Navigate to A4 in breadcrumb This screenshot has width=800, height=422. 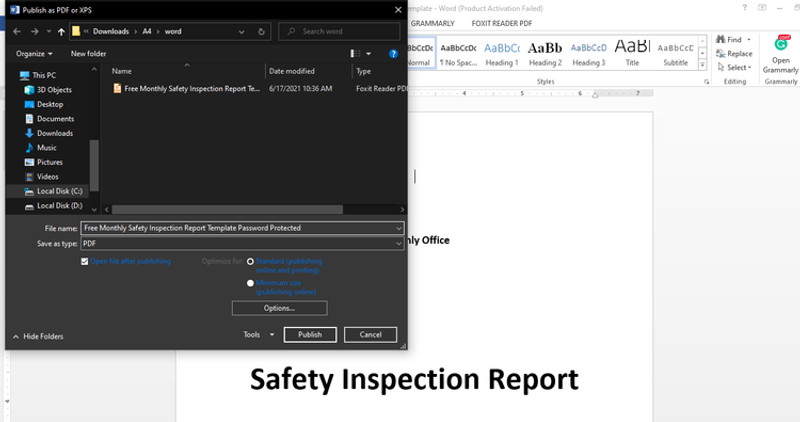[x=146, y=32]
